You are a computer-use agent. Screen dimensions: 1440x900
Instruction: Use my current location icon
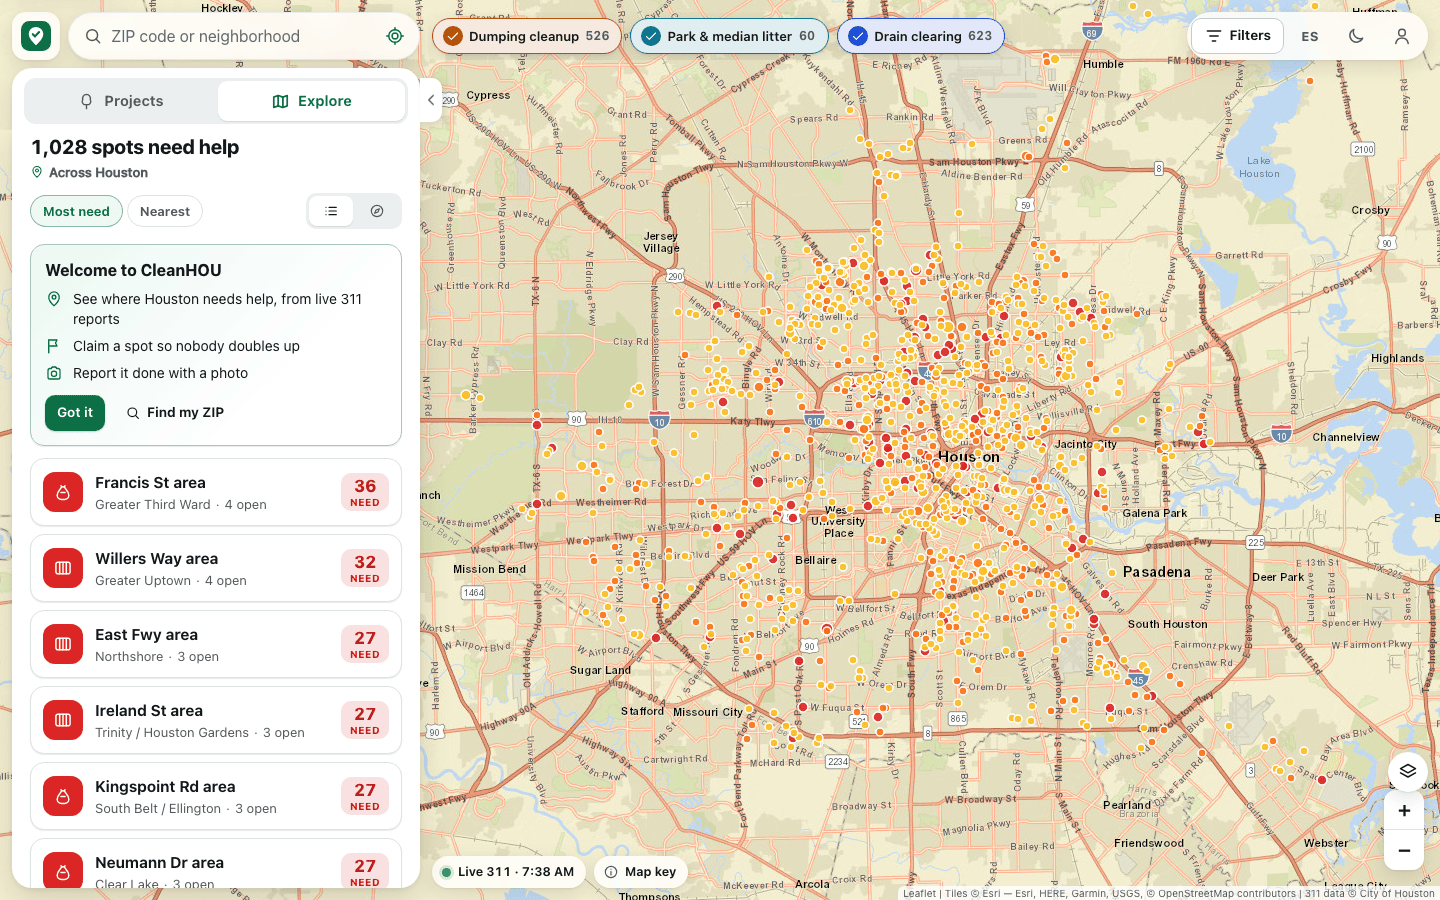(395, 36)
